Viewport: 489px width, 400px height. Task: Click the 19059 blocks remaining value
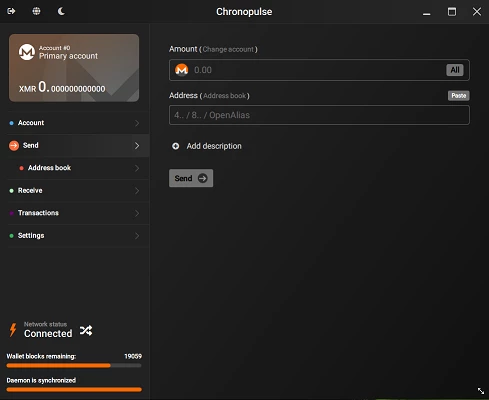(133, 356)
